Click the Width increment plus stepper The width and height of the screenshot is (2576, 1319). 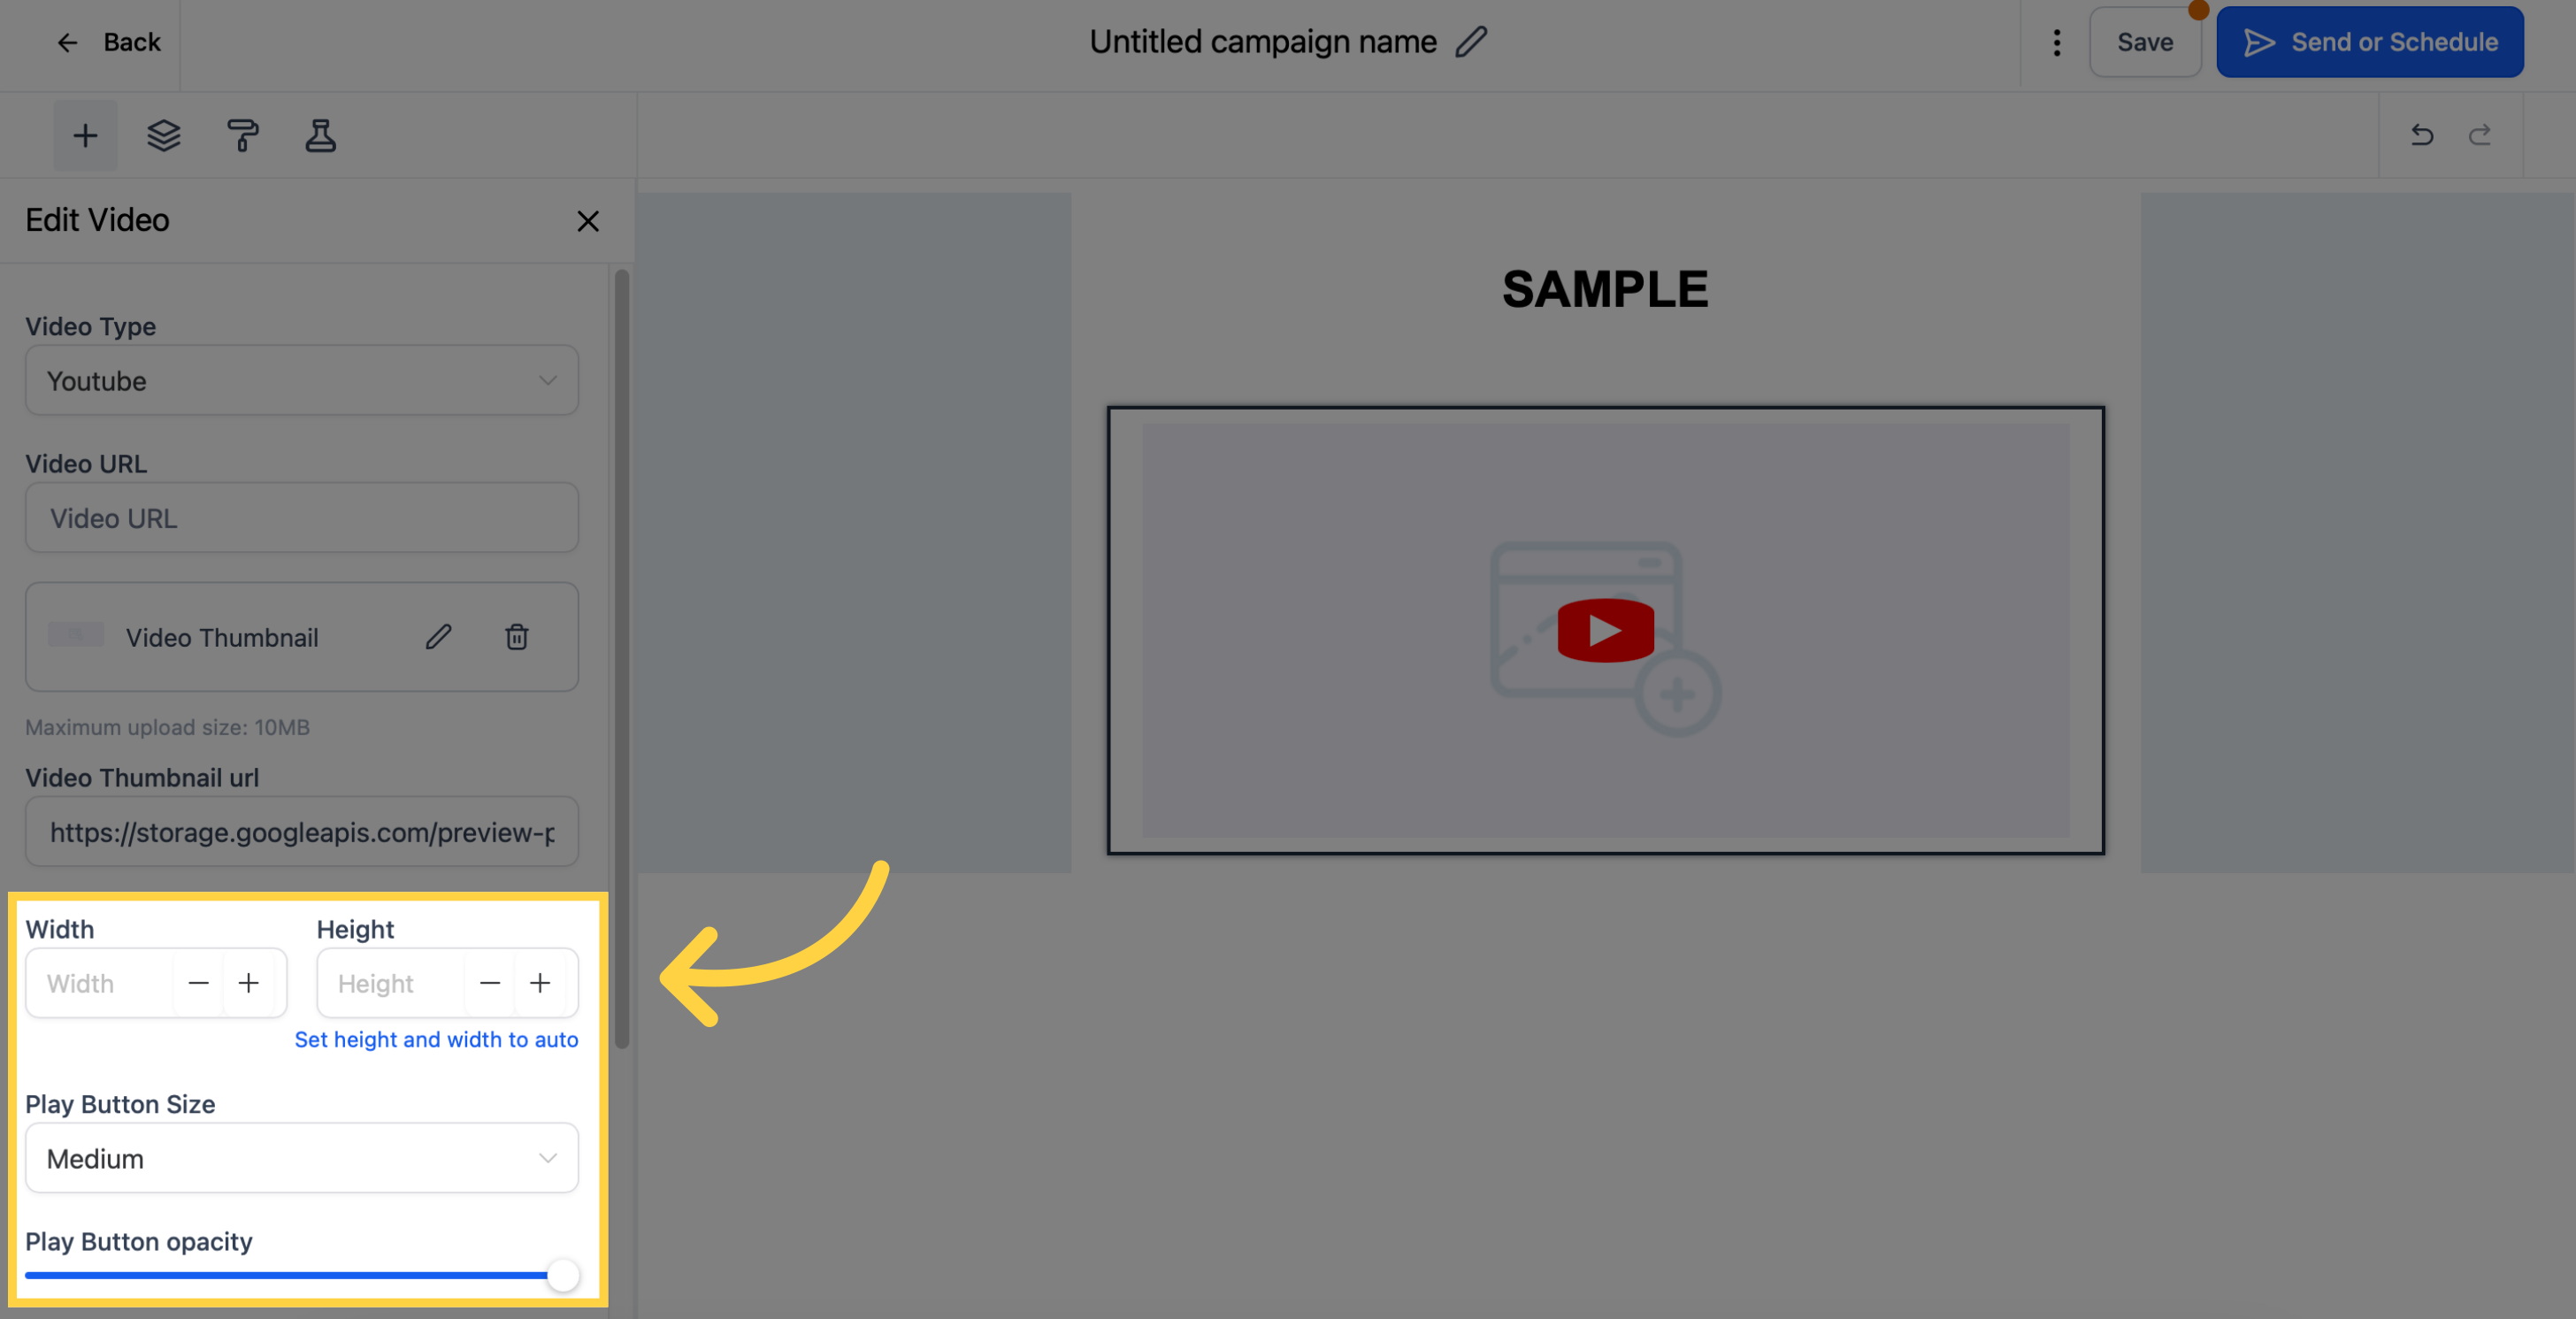(249, 981)
